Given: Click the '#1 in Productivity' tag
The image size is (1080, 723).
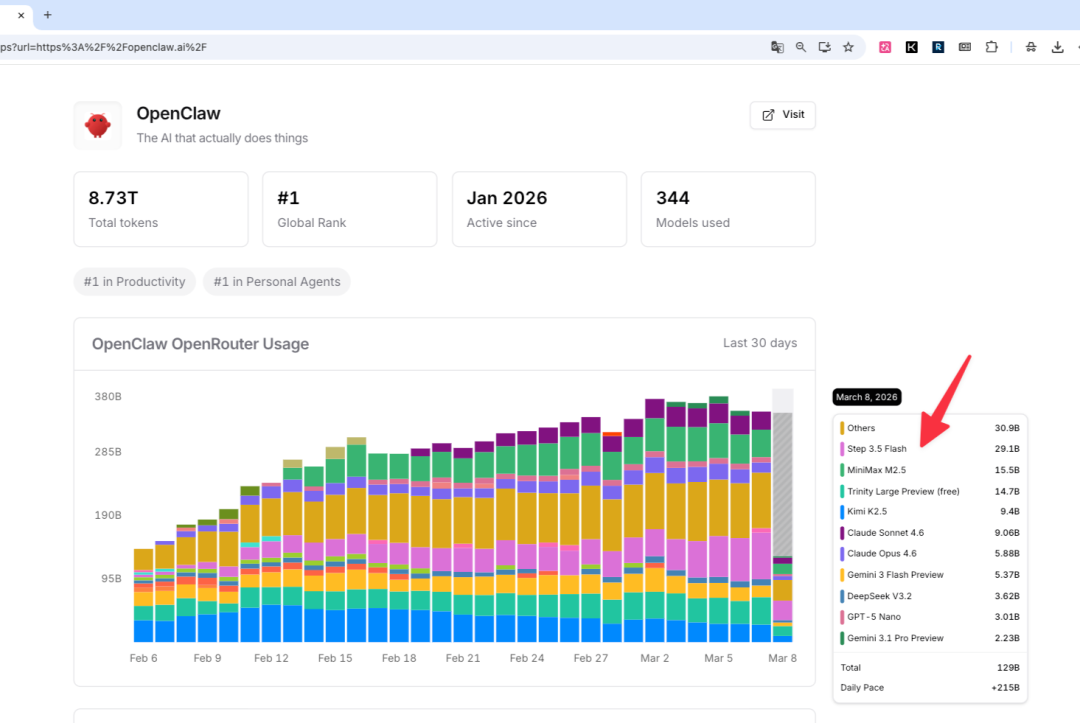Looking at the screenshot, I should pos(134,282).
